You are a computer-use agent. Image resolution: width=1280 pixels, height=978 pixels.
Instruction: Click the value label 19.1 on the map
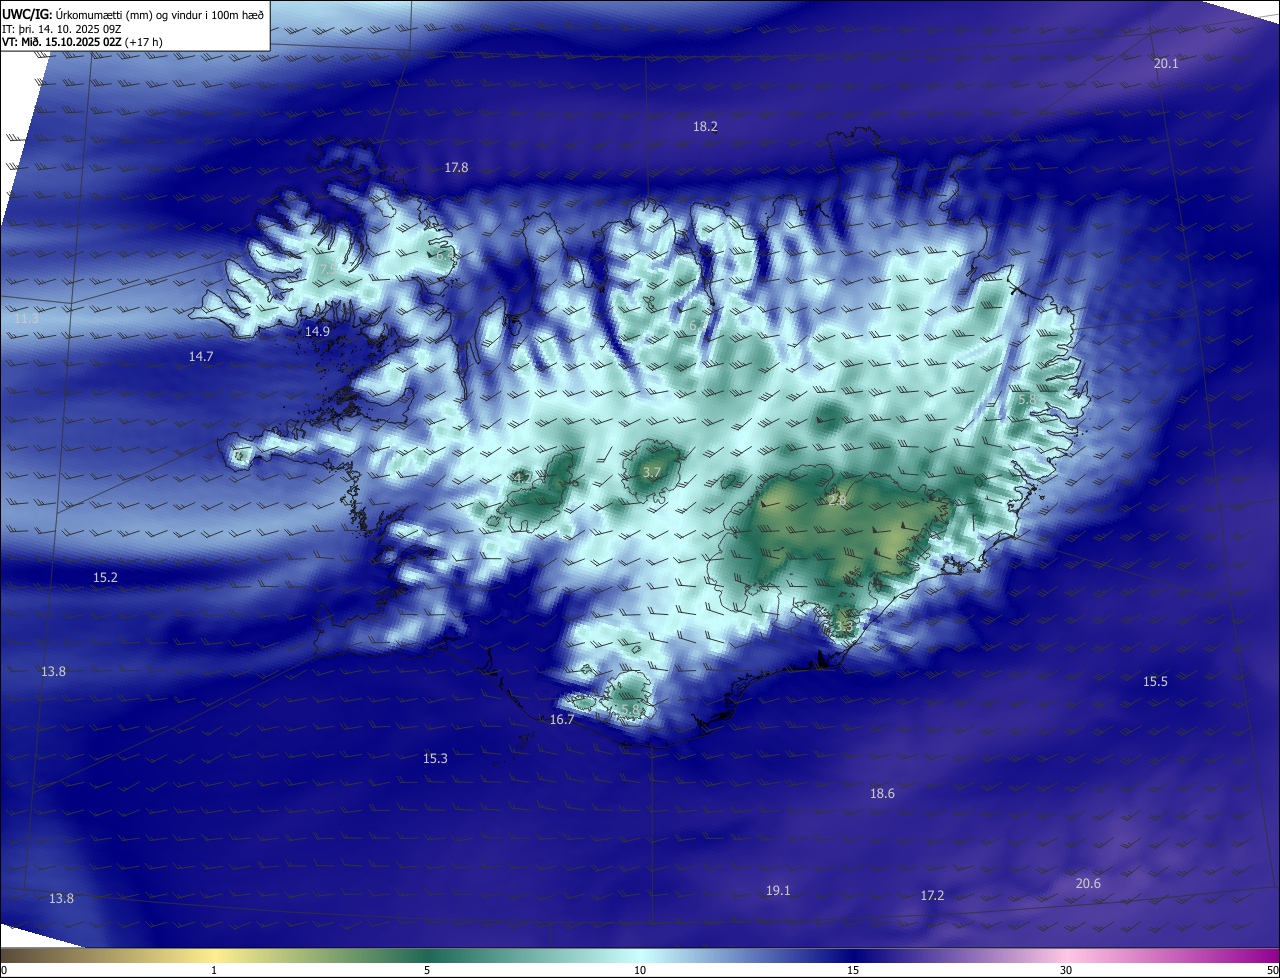coord(778,891)
